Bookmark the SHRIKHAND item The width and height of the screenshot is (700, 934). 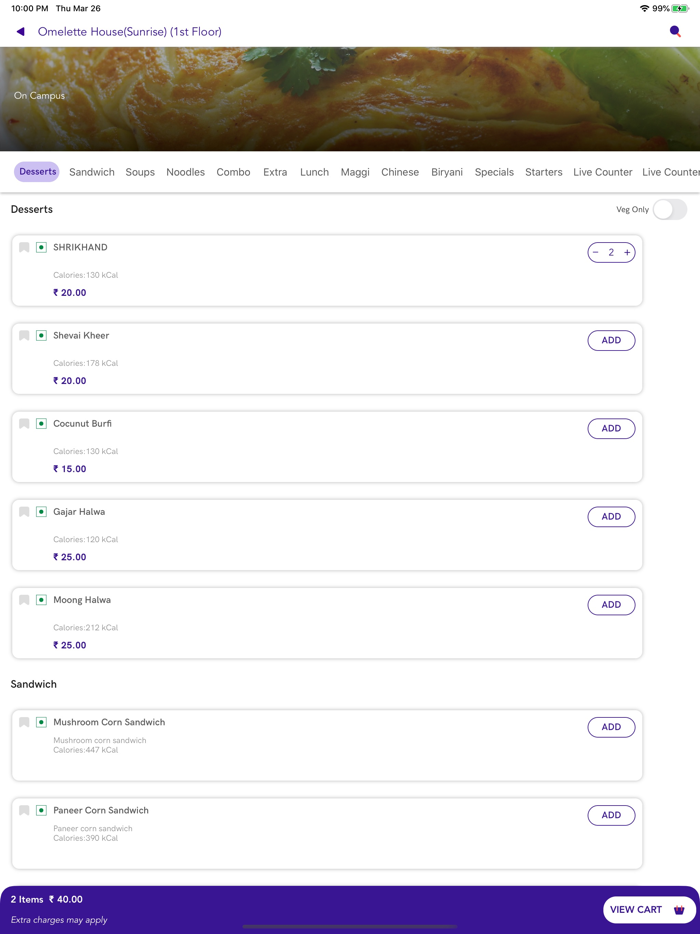[x=24, y=247]
